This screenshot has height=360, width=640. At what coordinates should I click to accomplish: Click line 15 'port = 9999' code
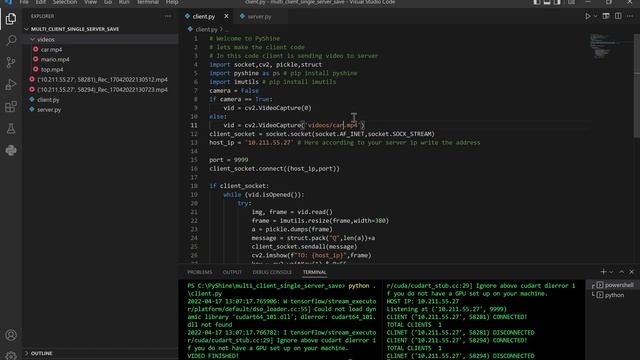click(229, 160)
